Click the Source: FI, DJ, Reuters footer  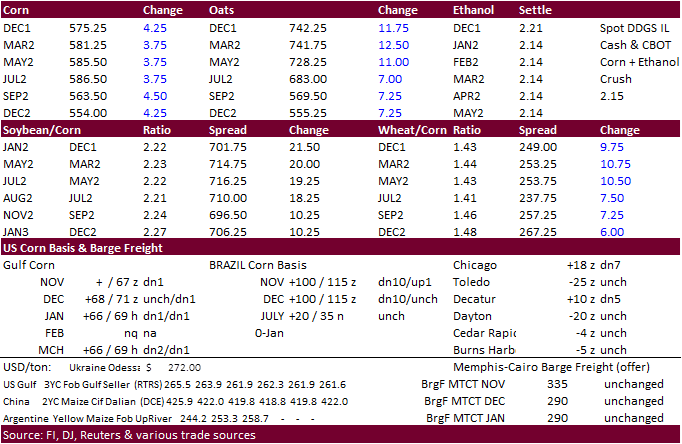click(129, 435)
